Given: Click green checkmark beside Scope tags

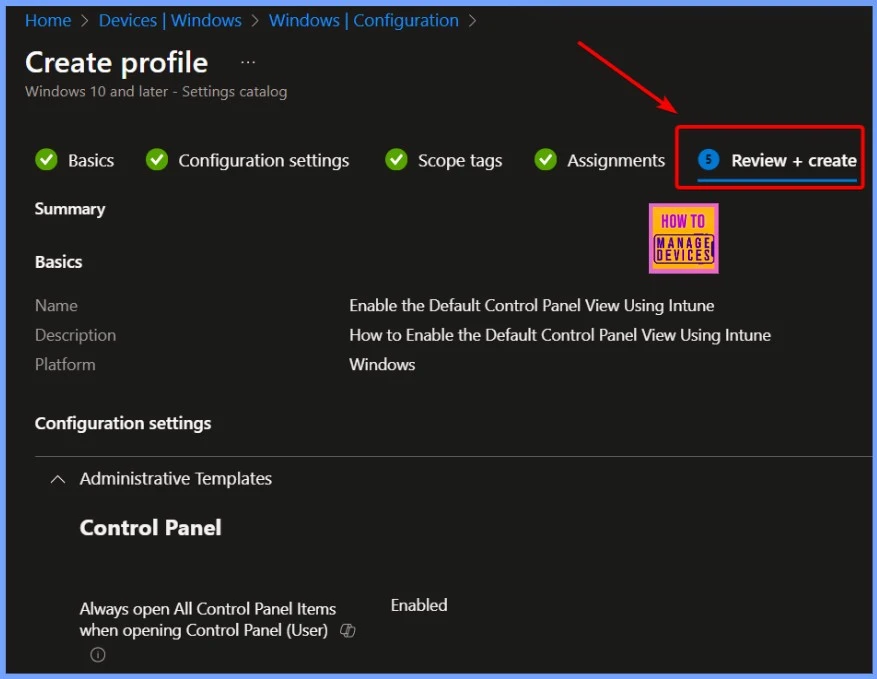Looking at the screenshot, I should pyautogui.click(x=396, y=159).
